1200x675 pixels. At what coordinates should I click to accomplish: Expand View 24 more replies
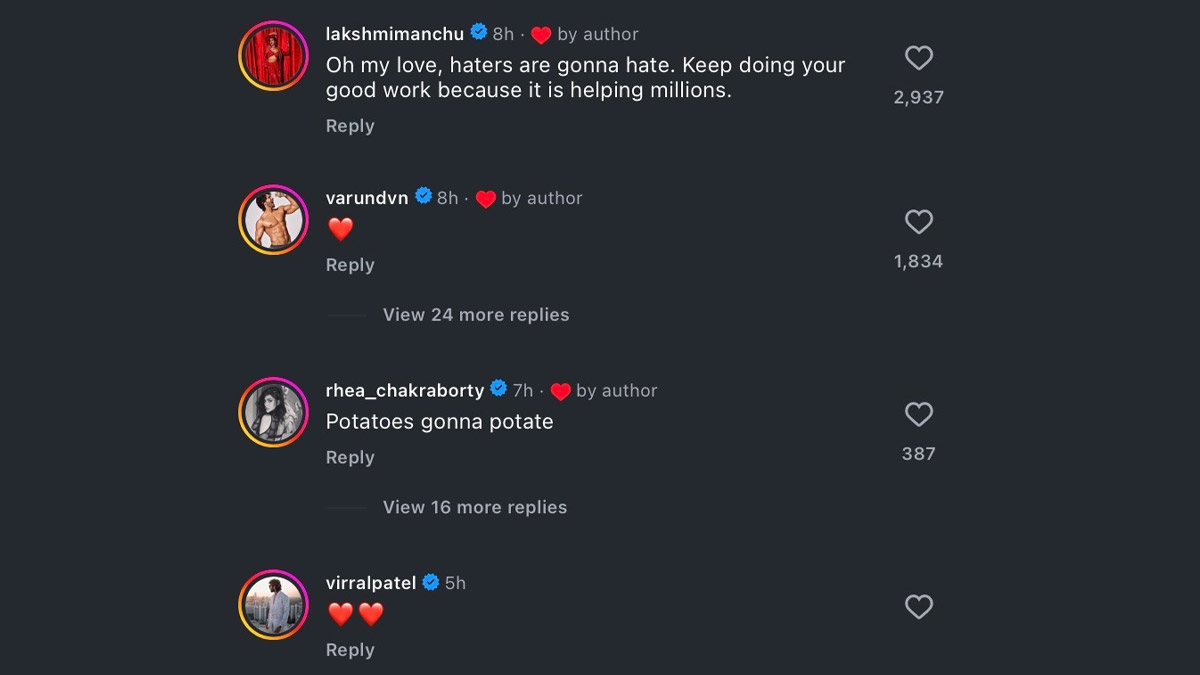tap(475, 315)
